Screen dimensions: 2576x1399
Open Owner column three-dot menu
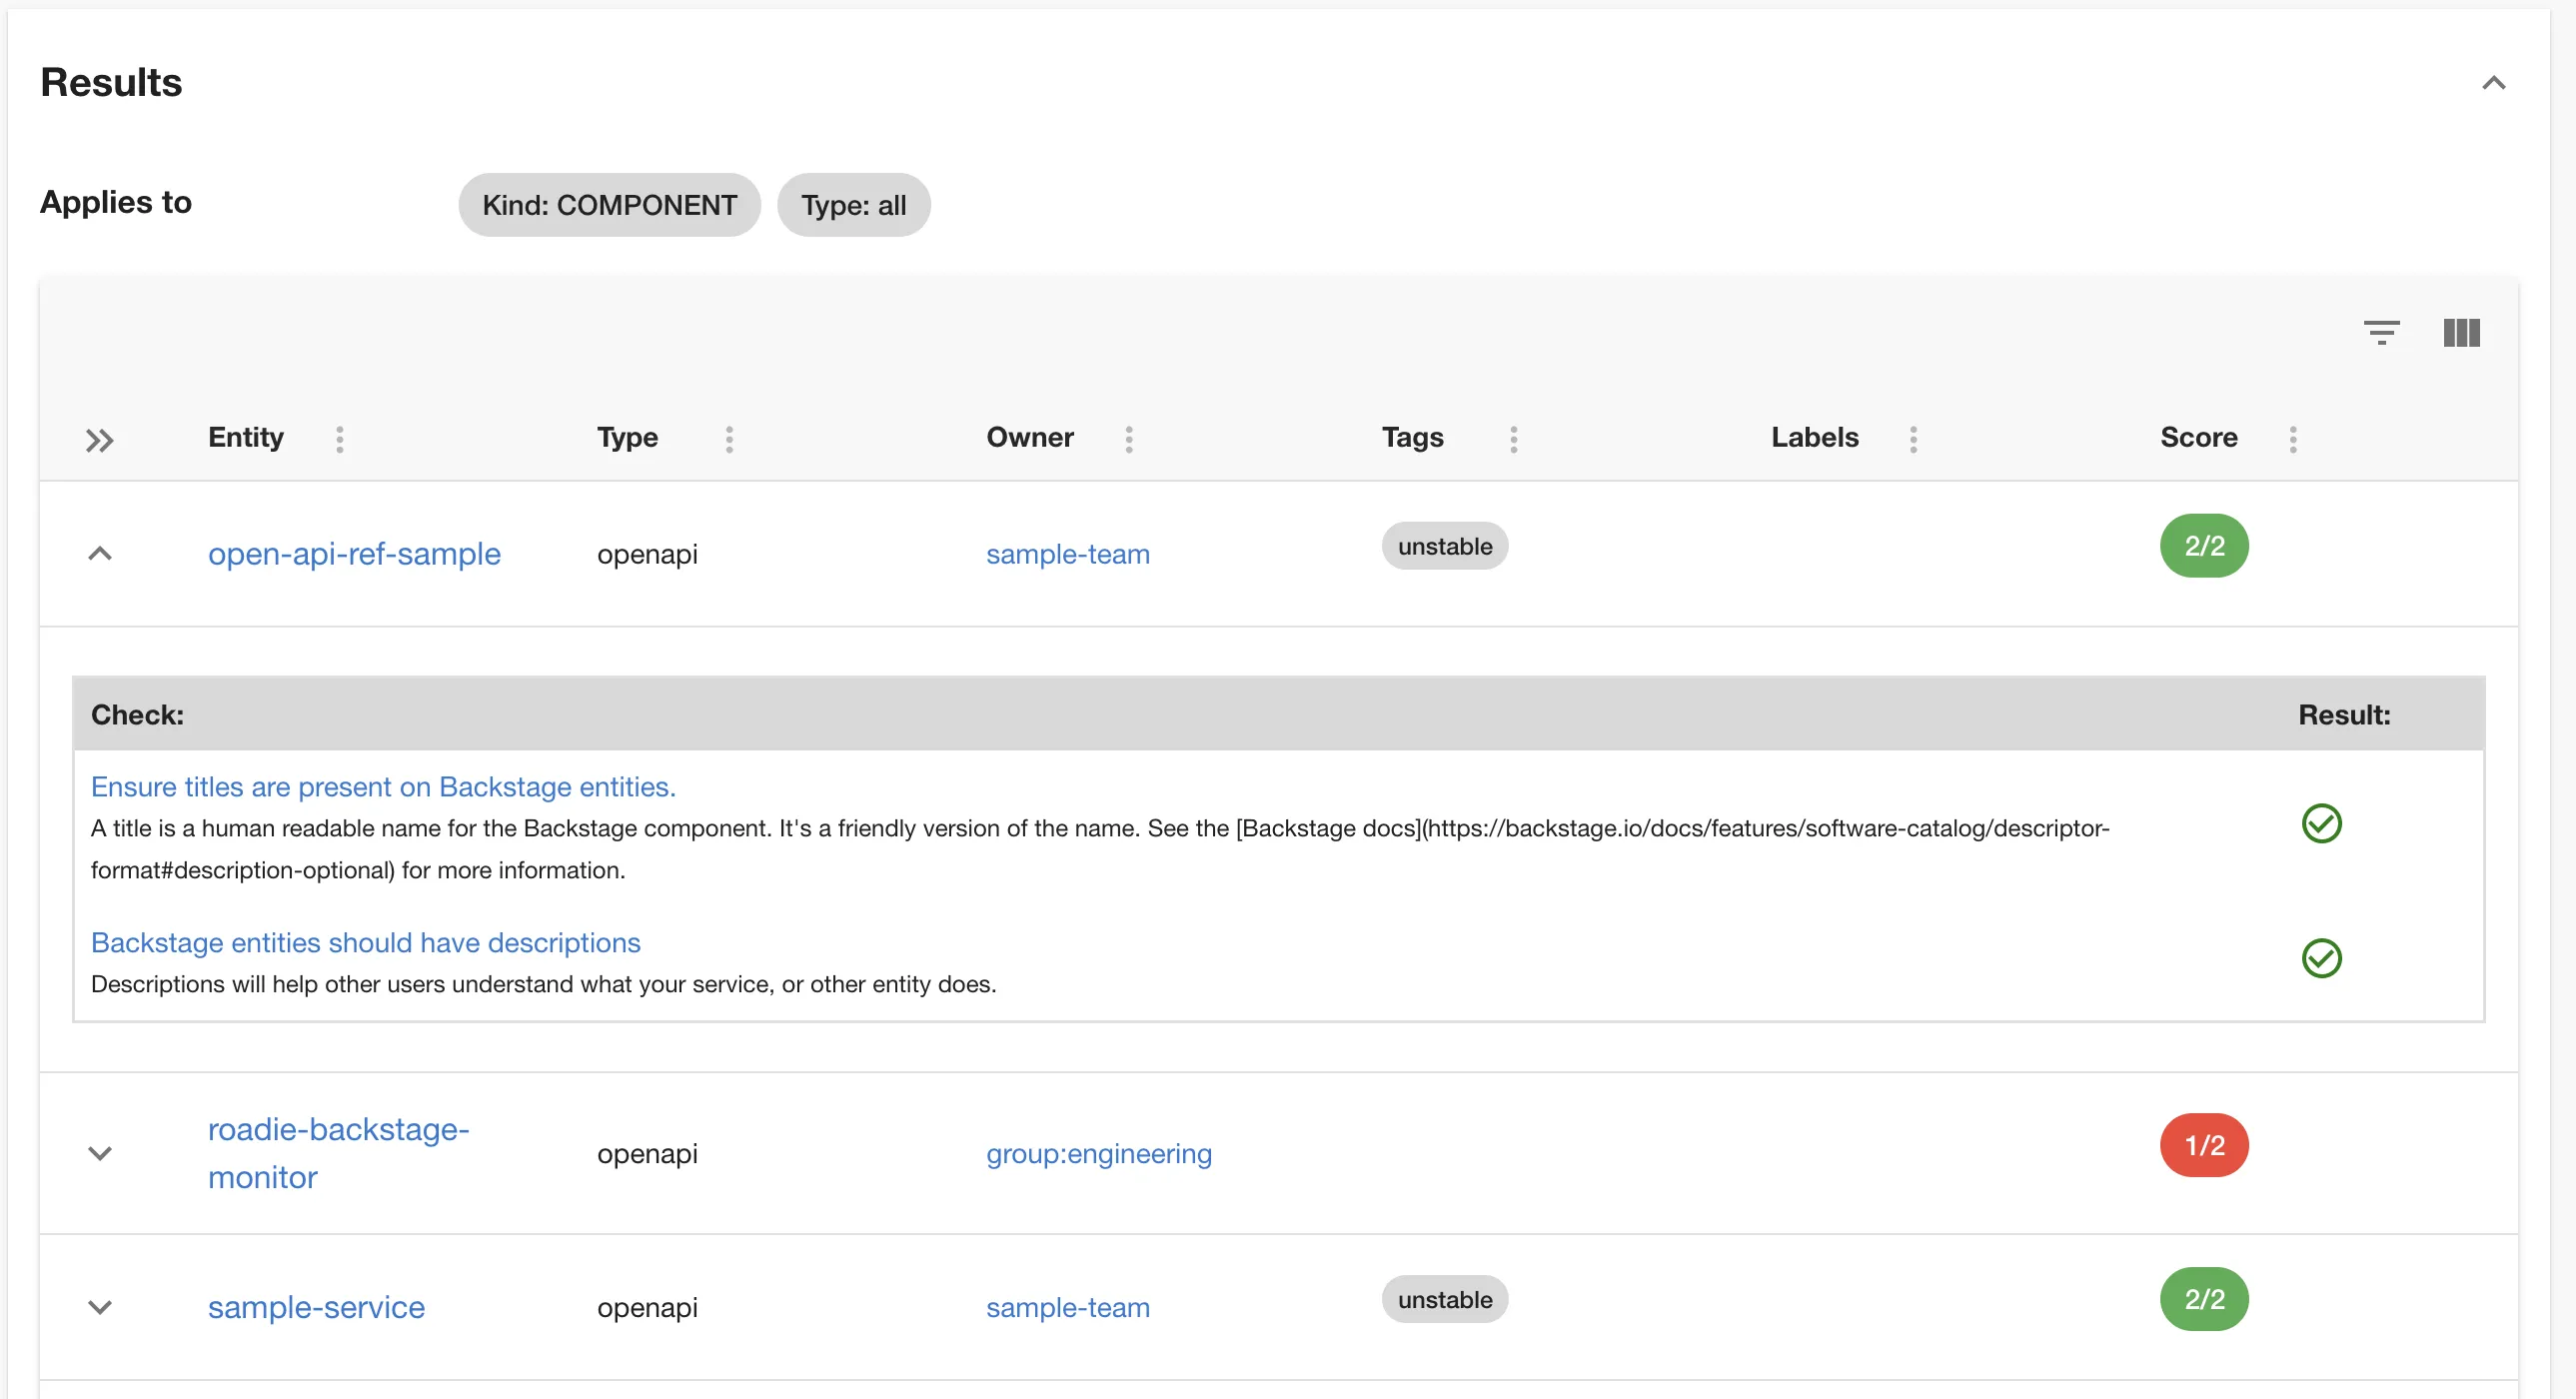tap(1129, 439)
